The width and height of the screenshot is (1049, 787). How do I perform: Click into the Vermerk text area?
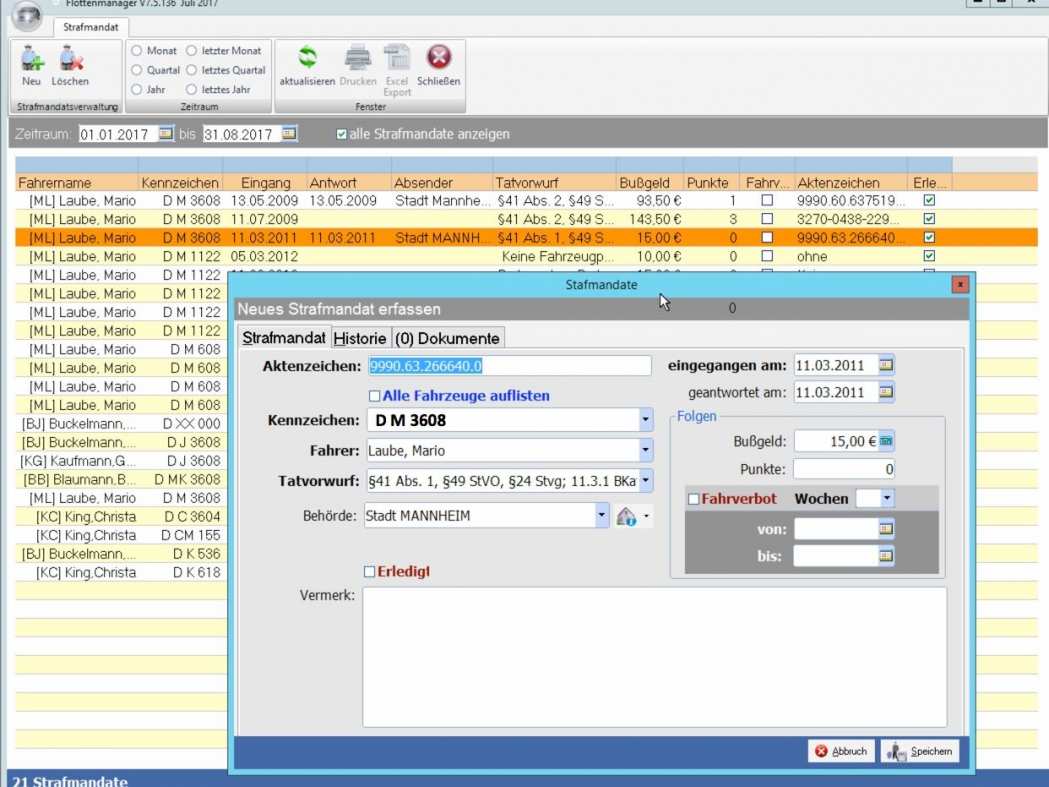click(654, 656)
